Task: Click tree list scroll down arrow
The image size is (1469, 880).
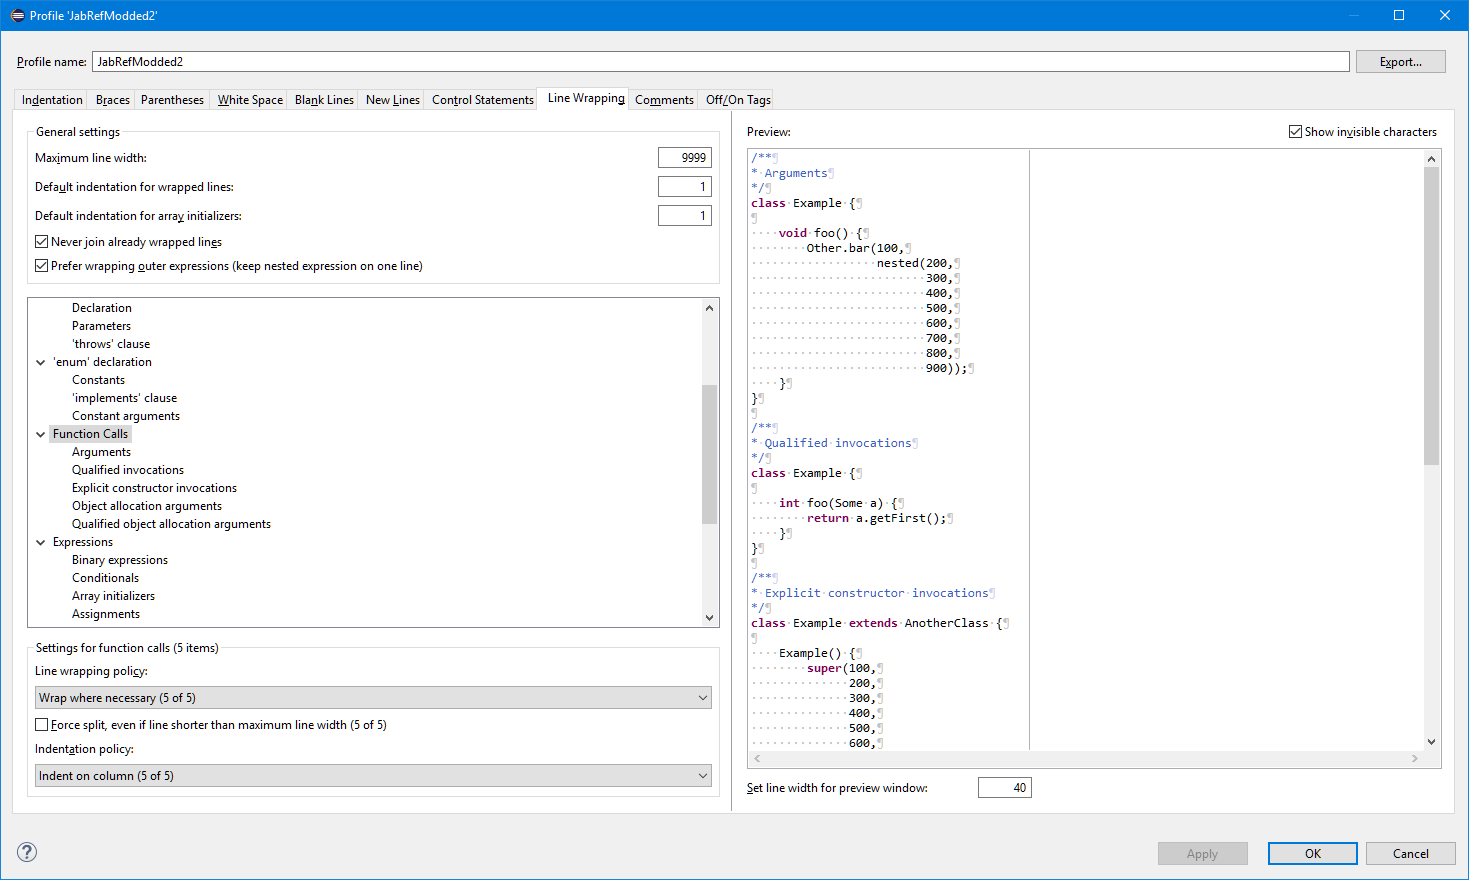Action: tap(710, 618)
